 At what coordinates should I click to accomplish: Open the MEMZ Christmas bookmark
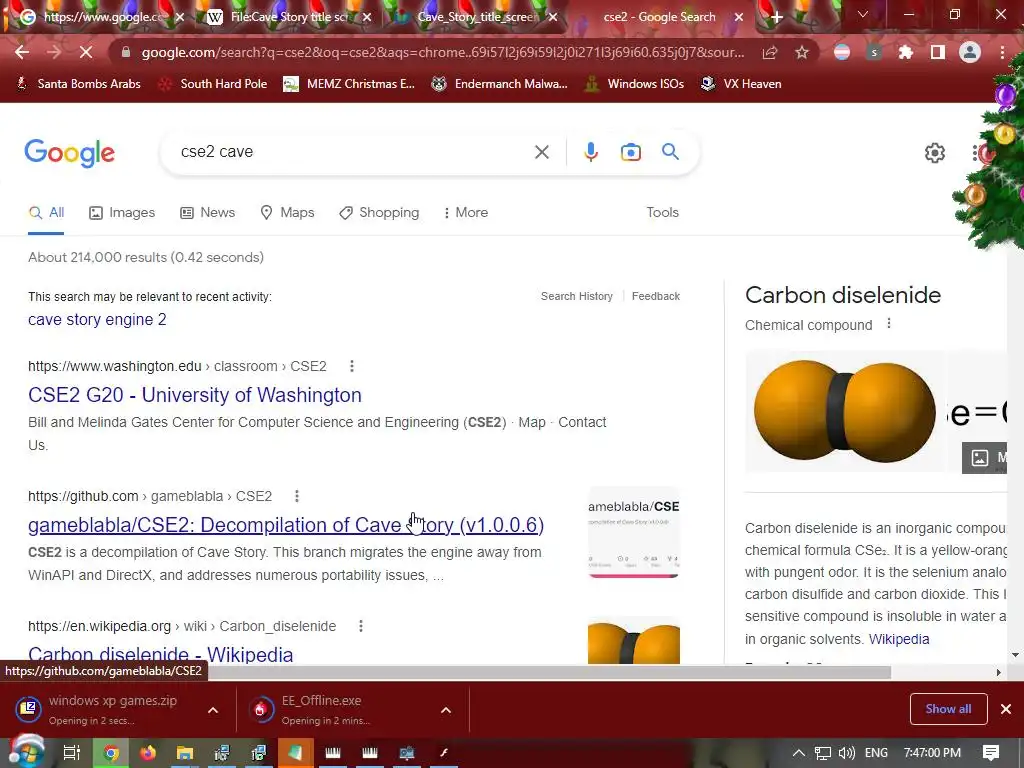pos(349,84)
